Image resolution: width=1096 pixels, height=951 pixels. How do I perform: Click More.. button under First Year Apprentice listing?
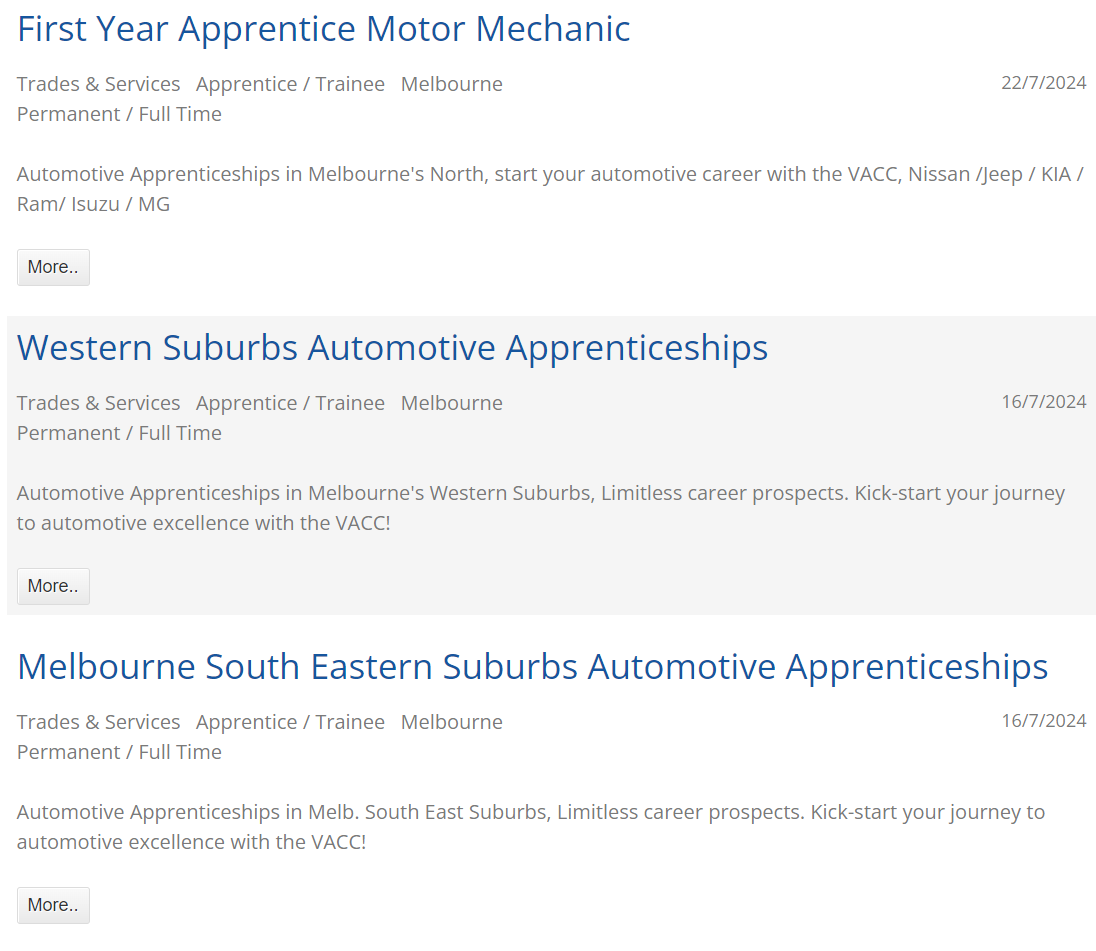click(53, 267)
